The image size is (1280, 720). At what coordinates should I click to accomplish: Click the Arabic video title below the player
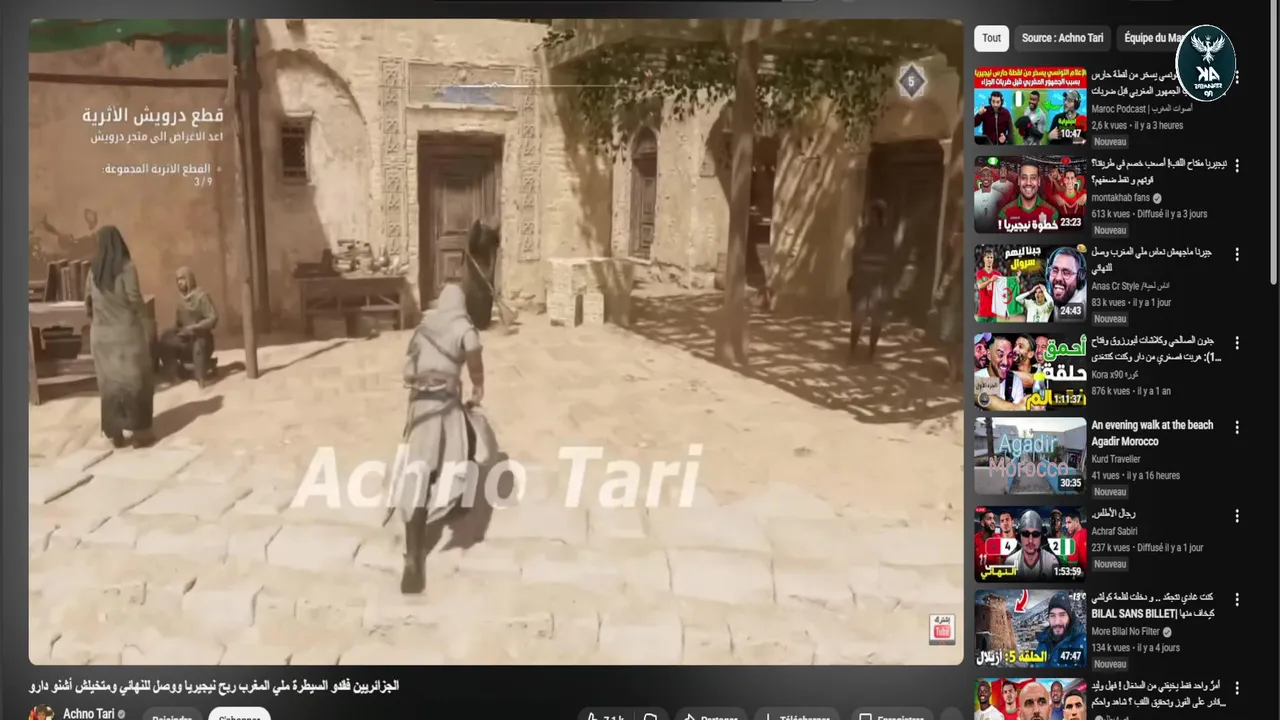tap(214, 686)
